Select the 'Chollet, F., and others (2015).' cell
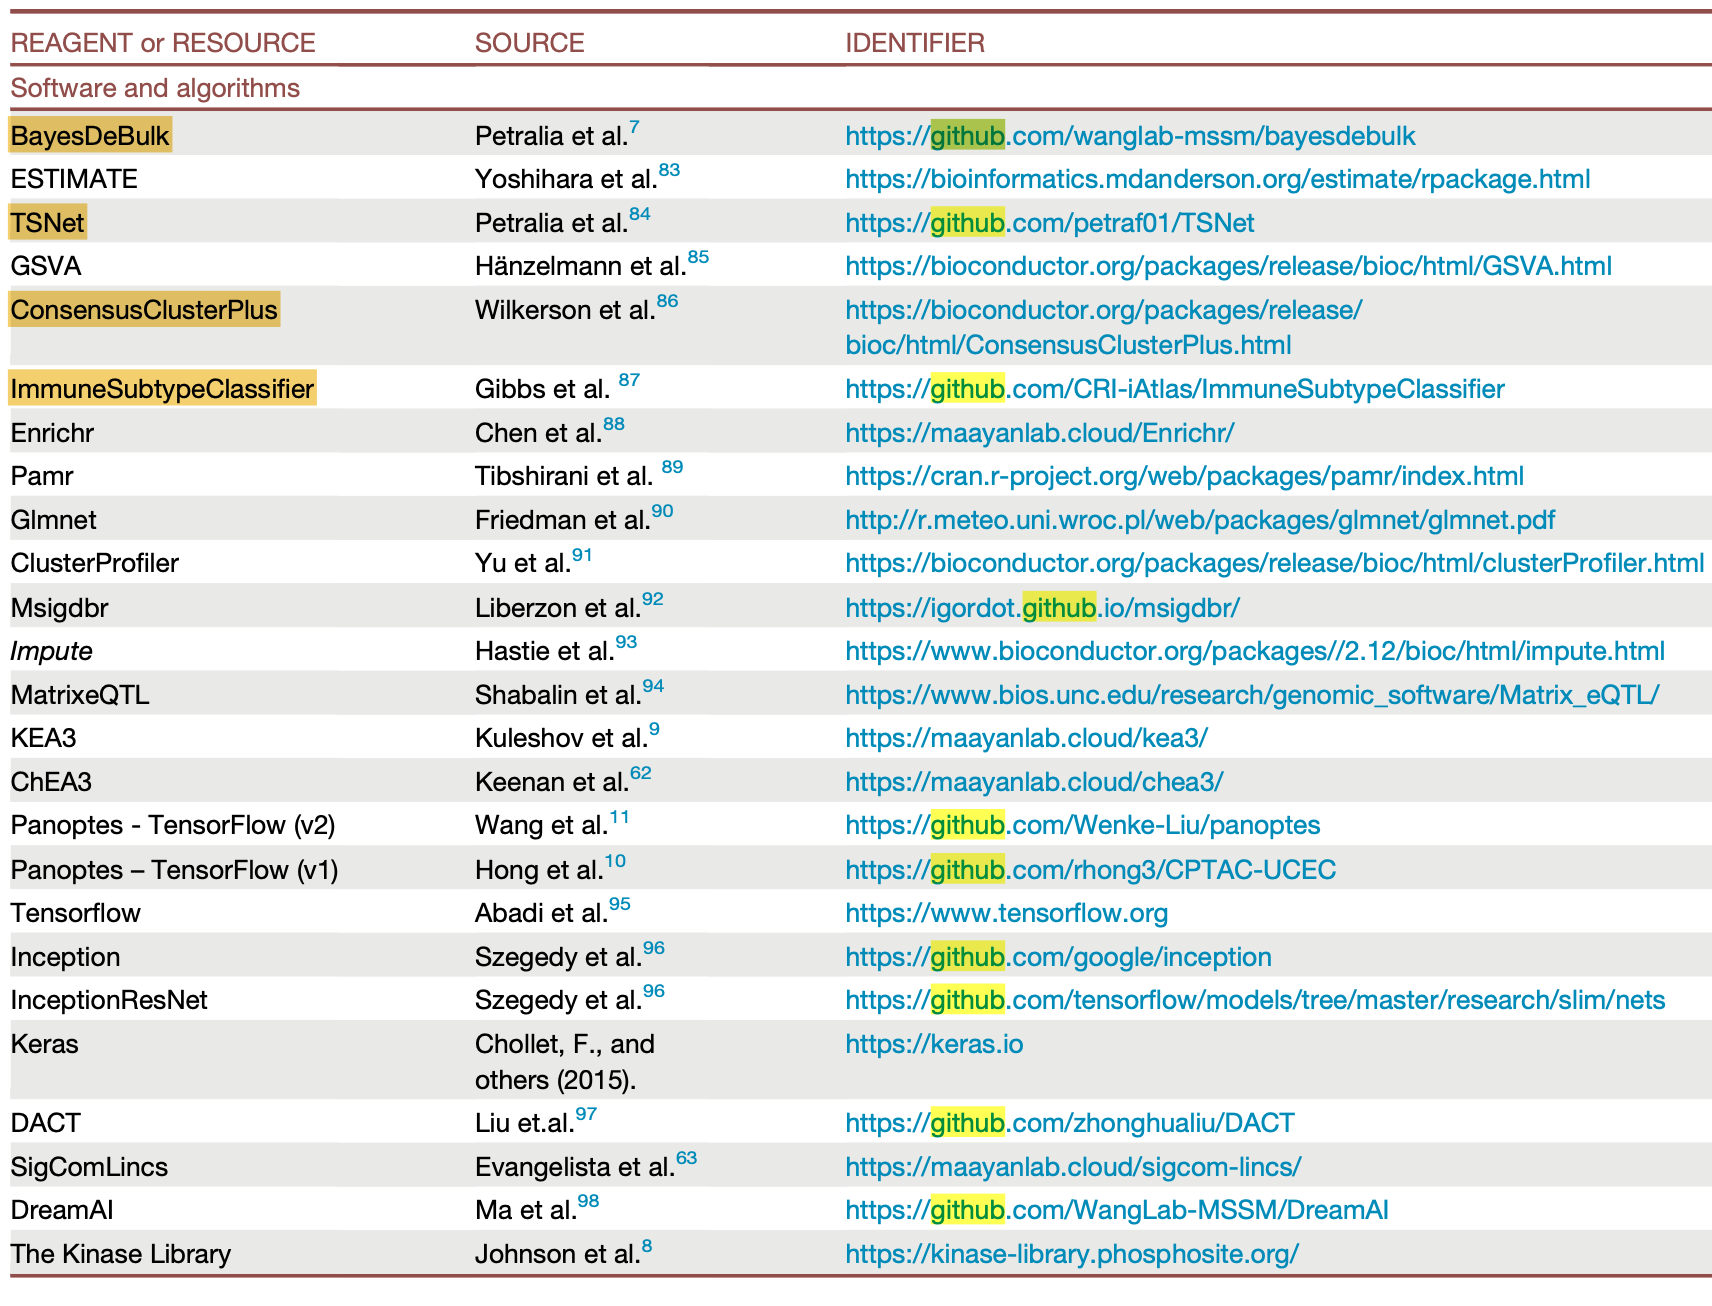1712x1306 pixels. click(565, 1062)
